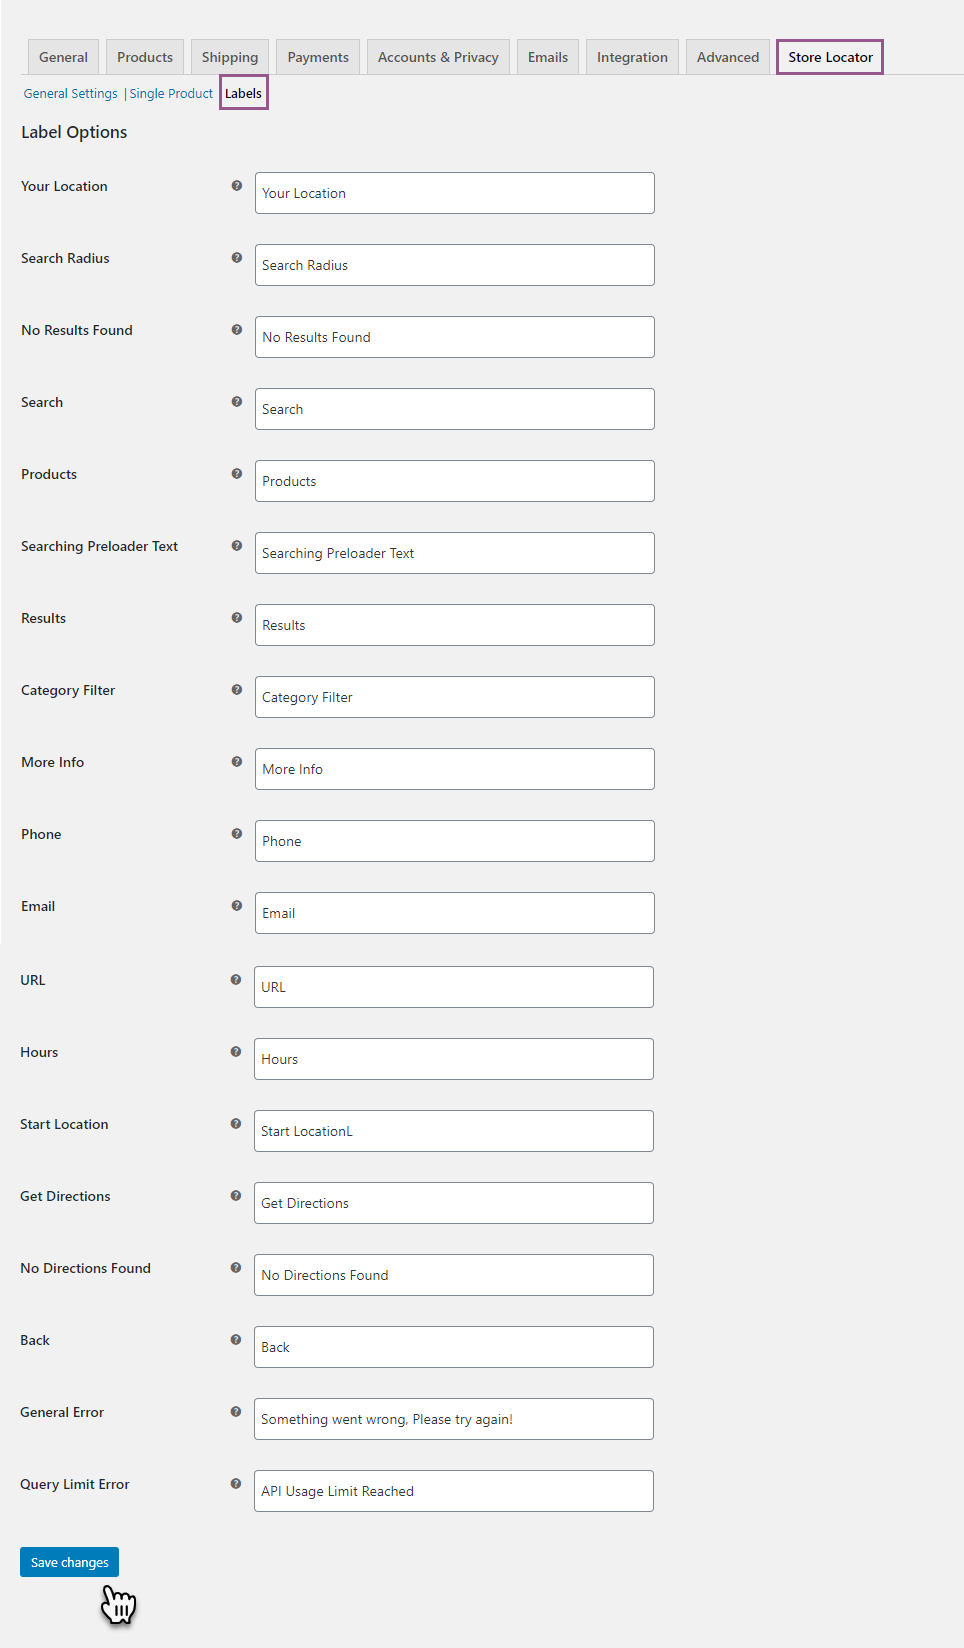The width and height of the screenshot is (964, 1648).
Task: Click the help icon beside More Info
Action: [236, 760]
